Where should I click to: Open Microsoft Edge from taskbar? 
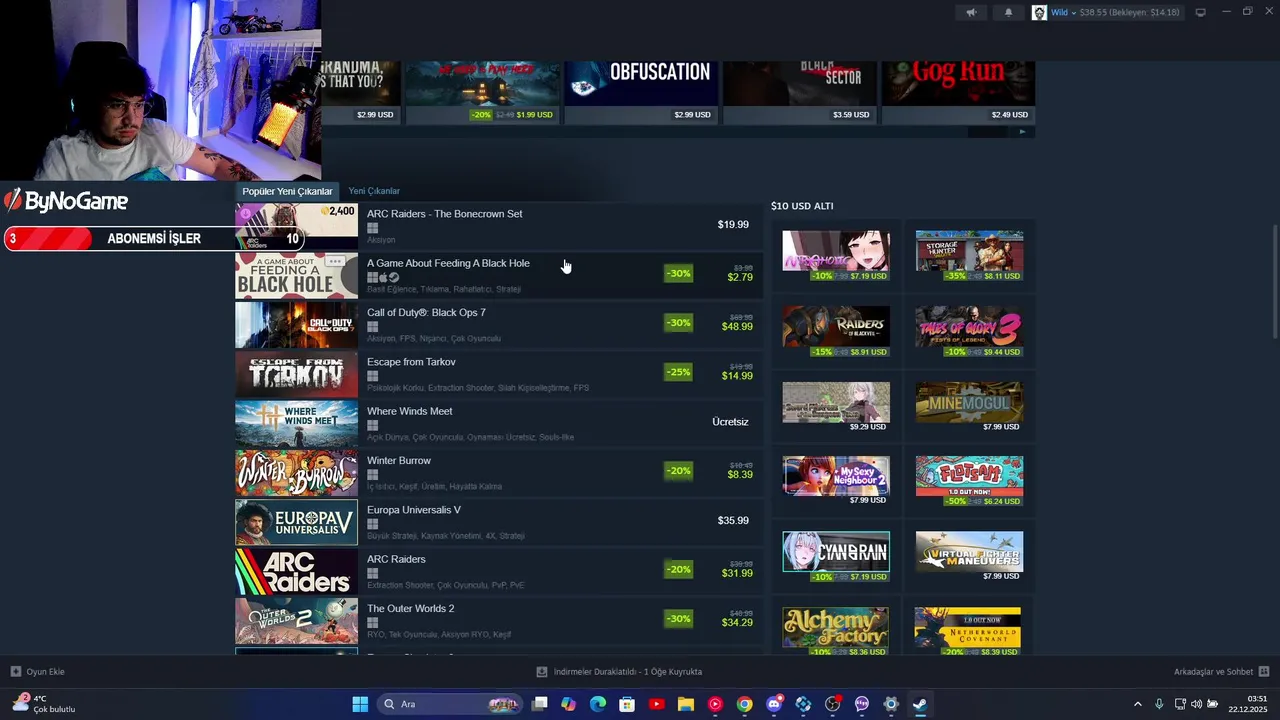(598, 704)
